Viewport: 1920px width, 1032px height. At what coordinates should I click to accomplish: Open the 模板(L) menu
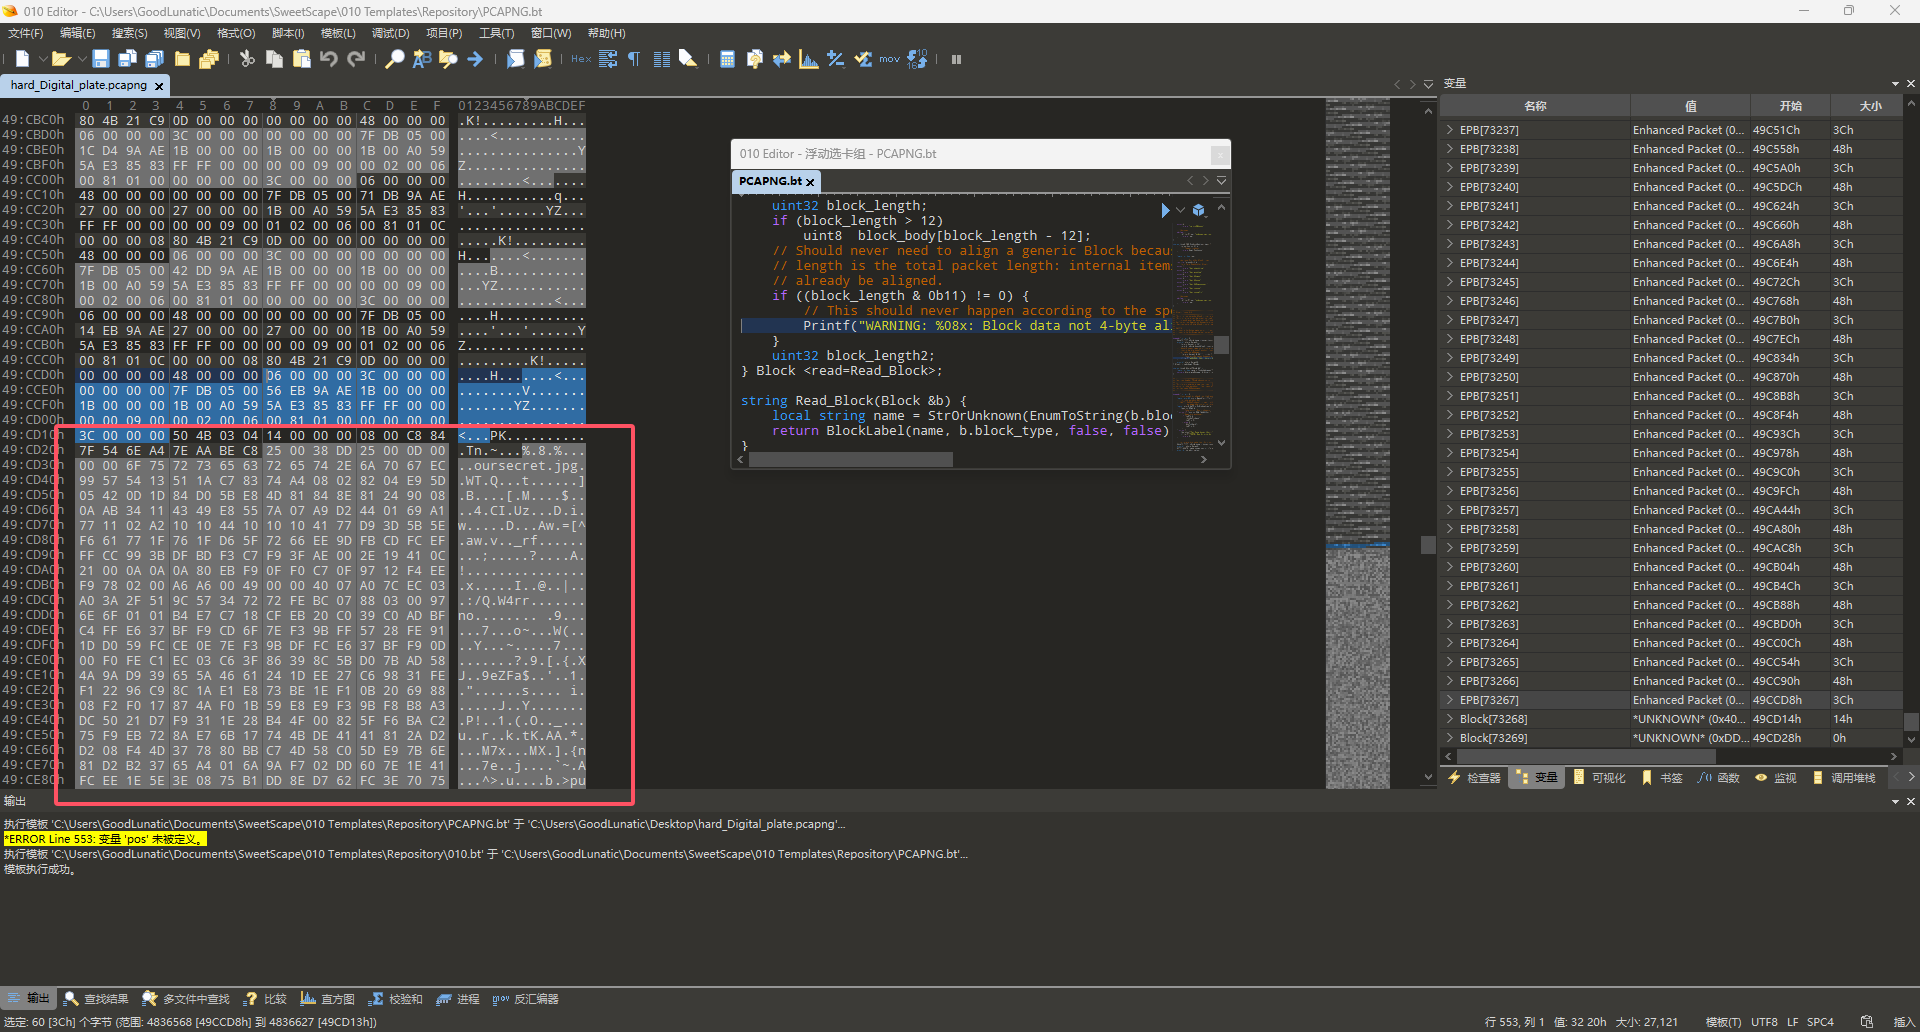338,33
